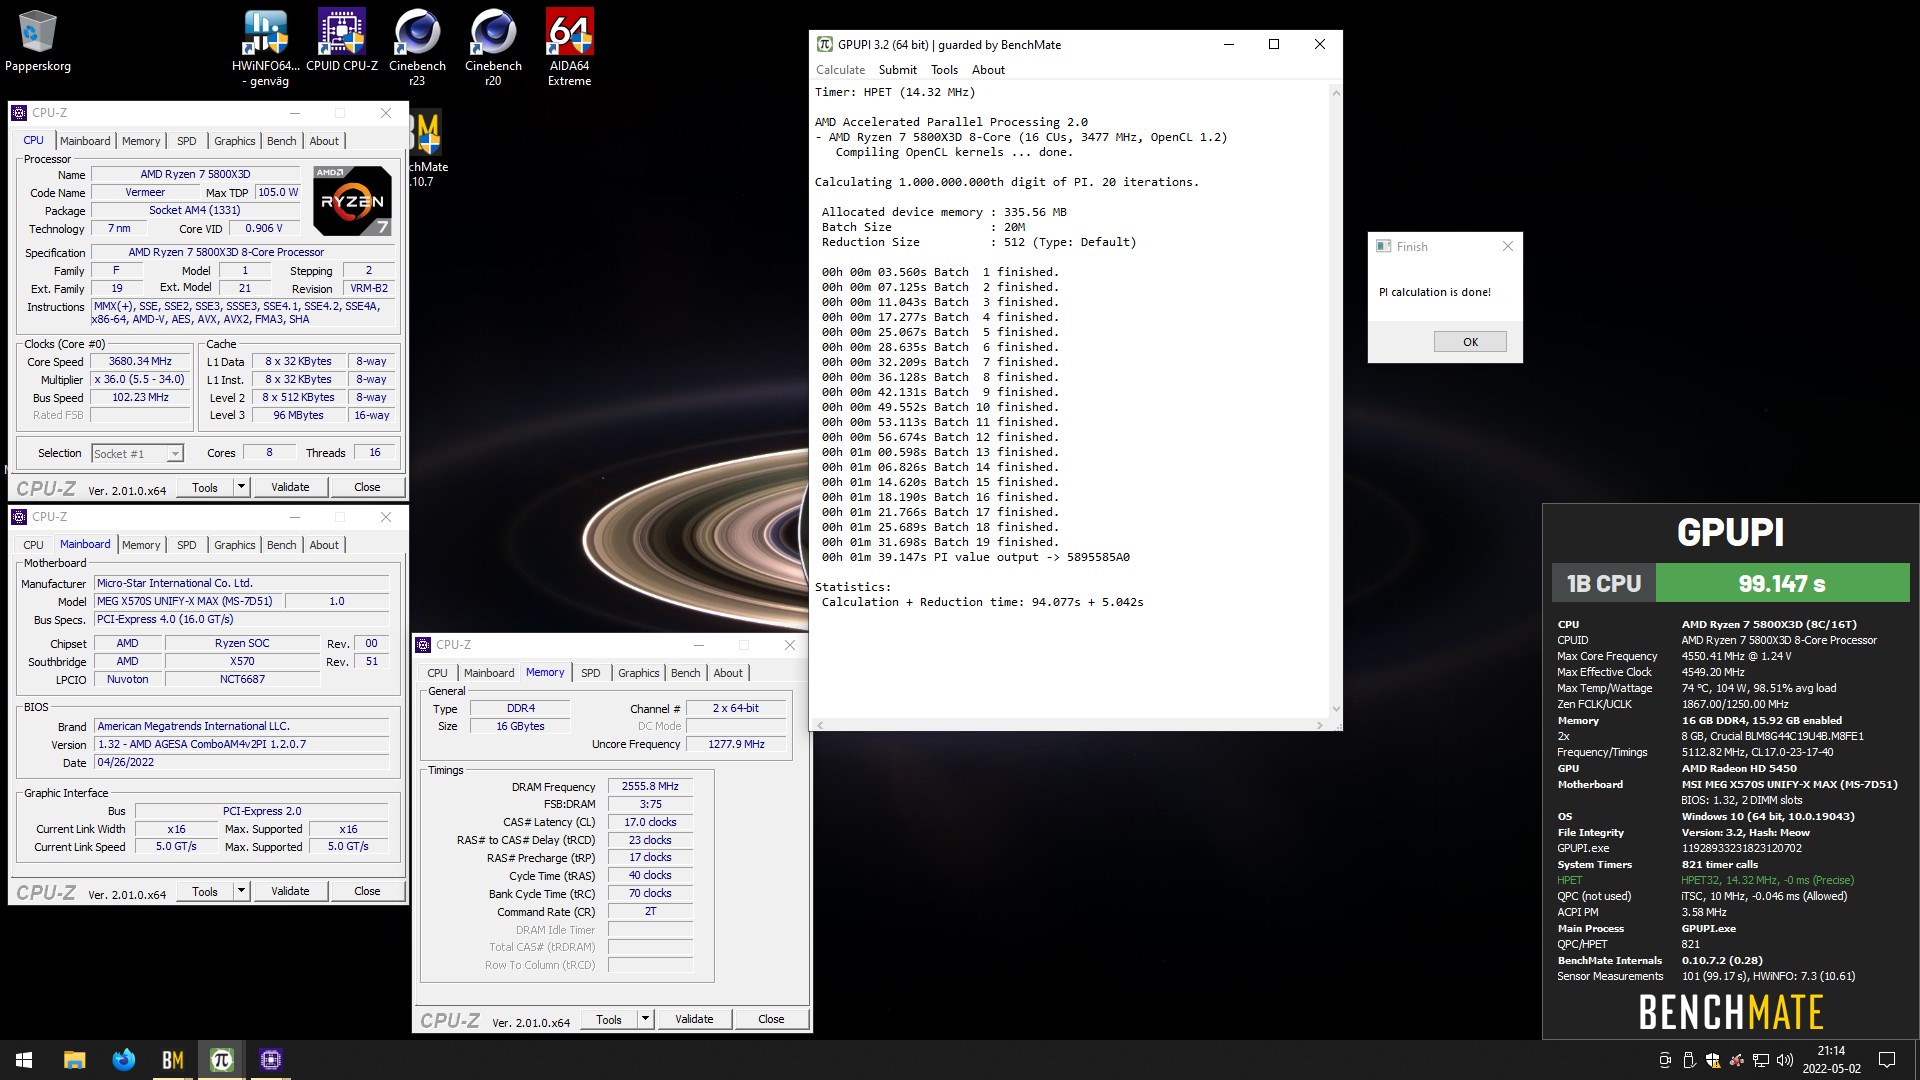
Task: Select the CPU tab in the Mainboard window
Action: click(x=33, y=545)
